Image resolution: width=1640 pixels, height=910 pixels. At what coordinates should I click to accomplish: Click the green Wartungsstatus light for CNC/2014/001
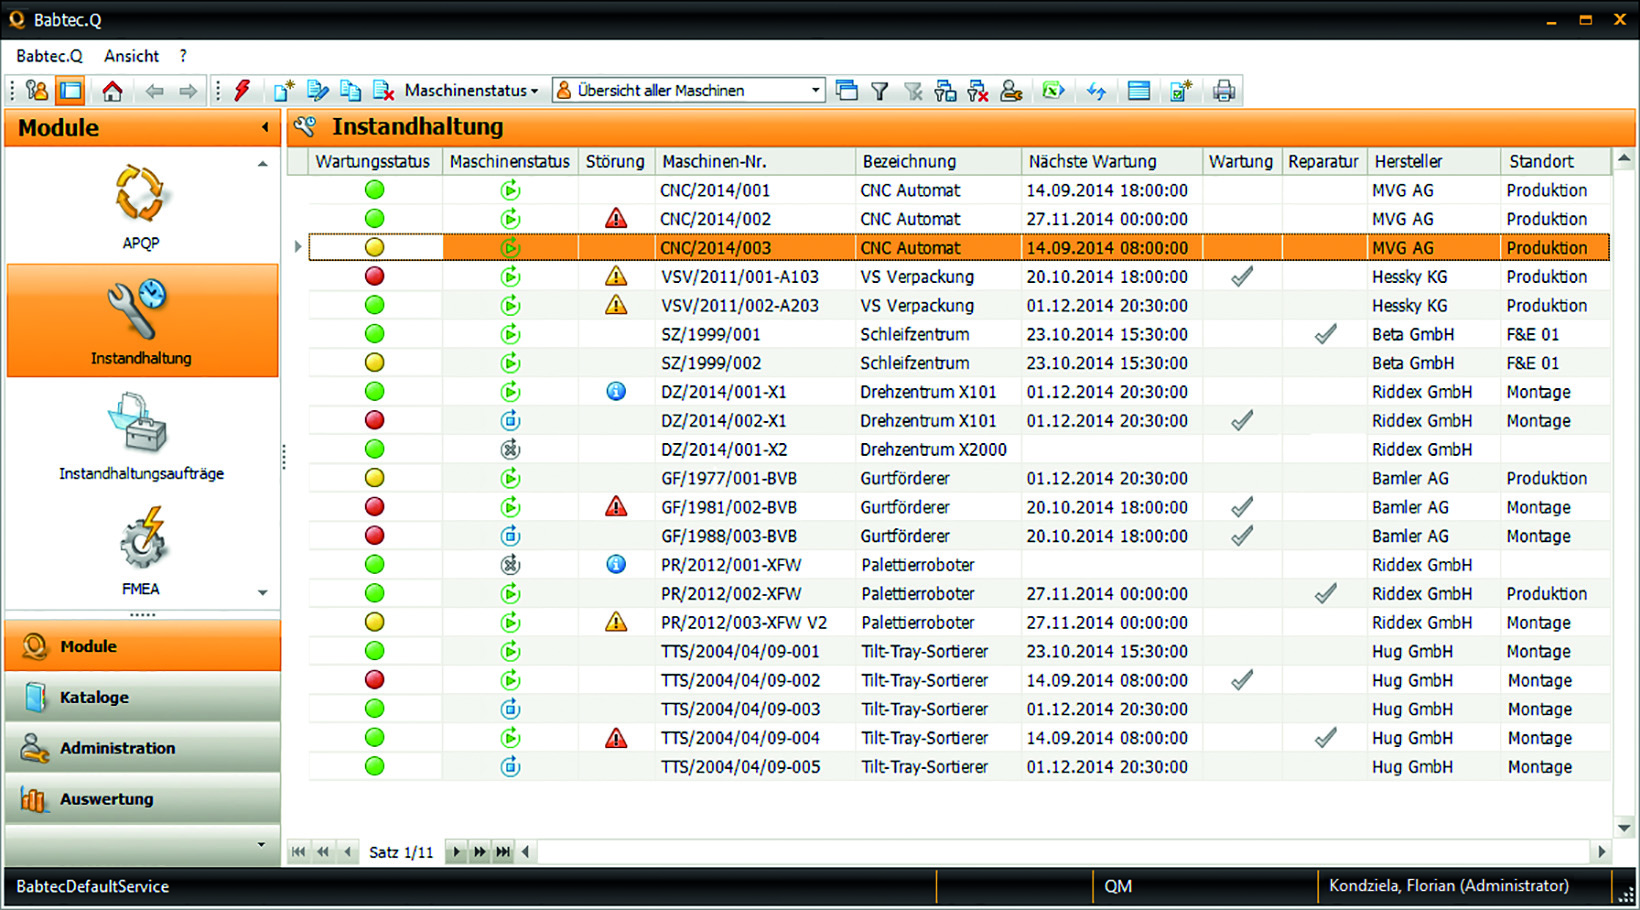coord(374,189)
